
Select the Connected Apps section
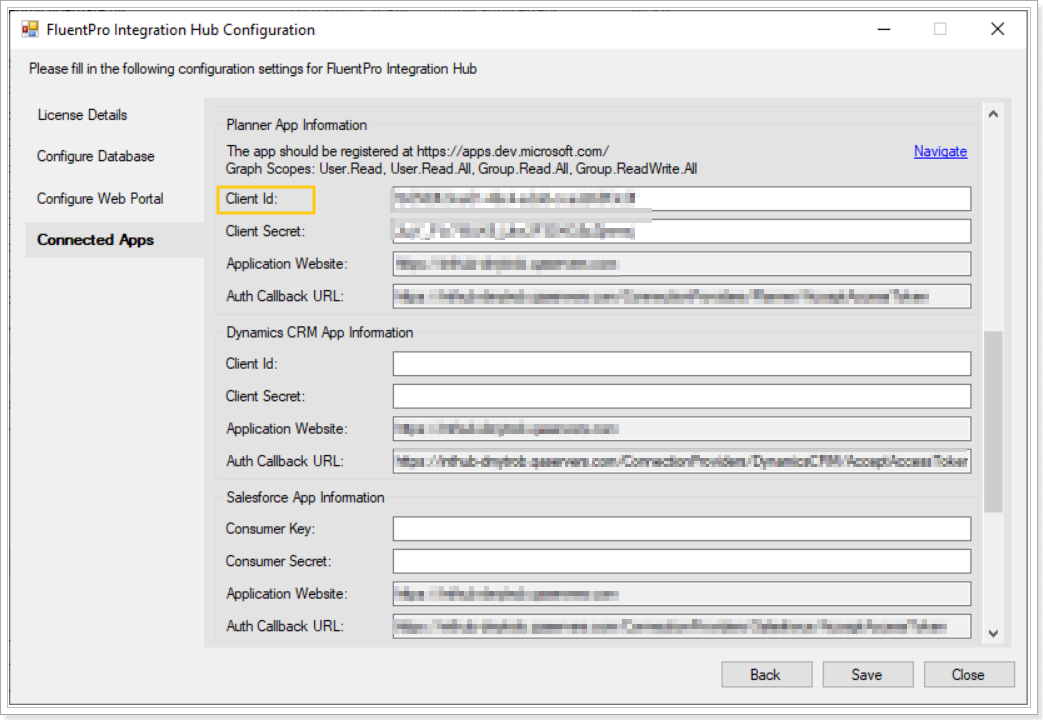114,240
